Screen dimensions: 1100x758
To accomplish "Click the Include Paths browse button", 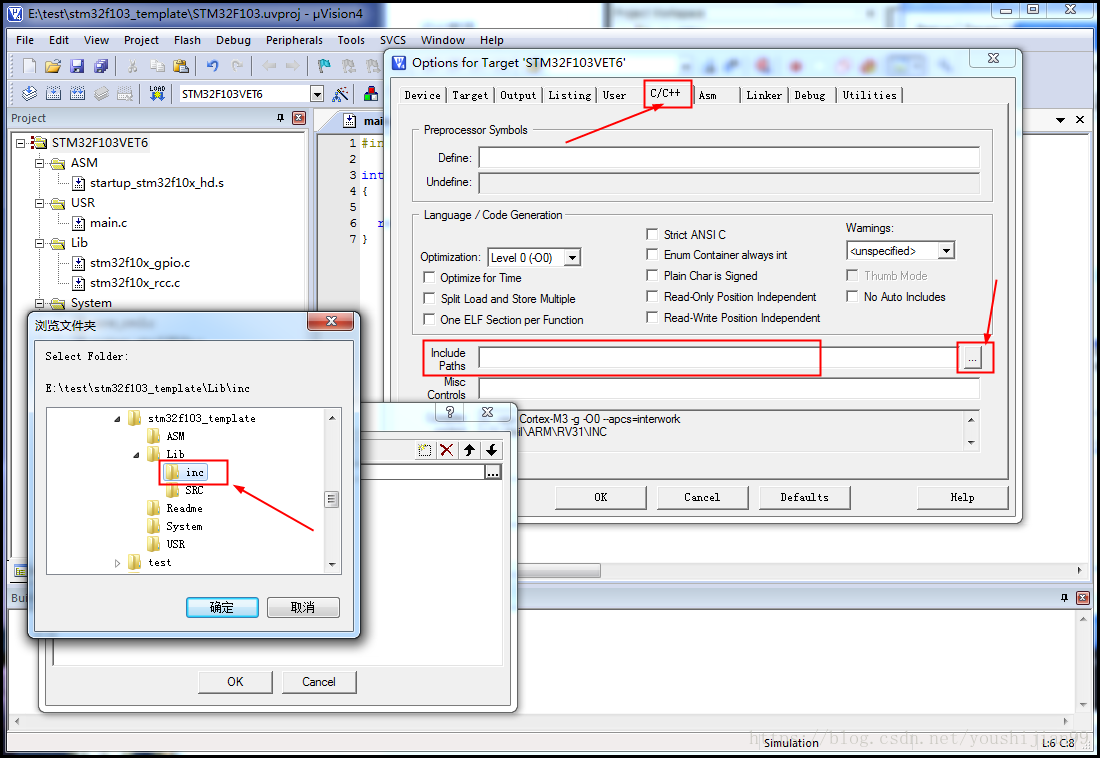I will pos(972,358).
